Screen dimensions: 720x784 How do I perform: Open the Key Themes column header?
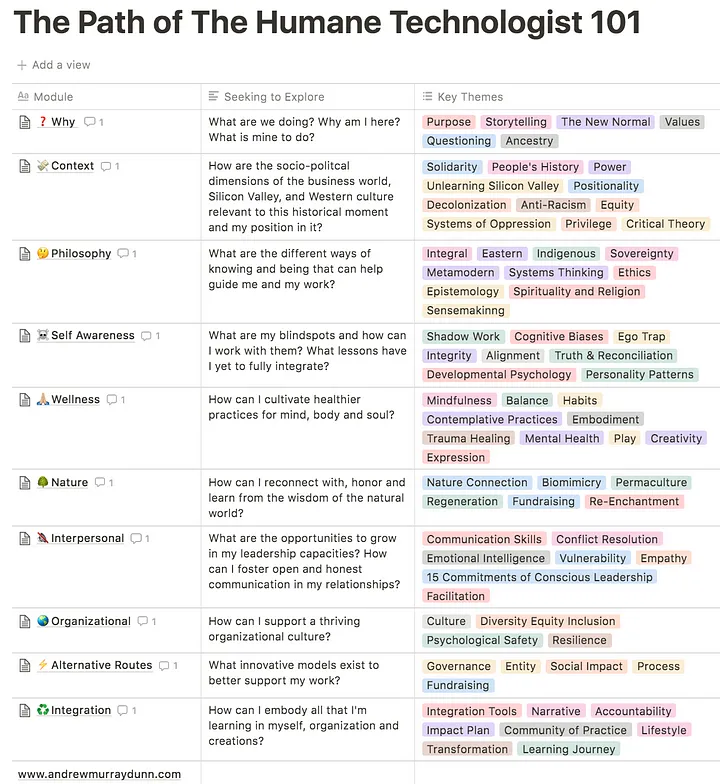tap(469, 97)
